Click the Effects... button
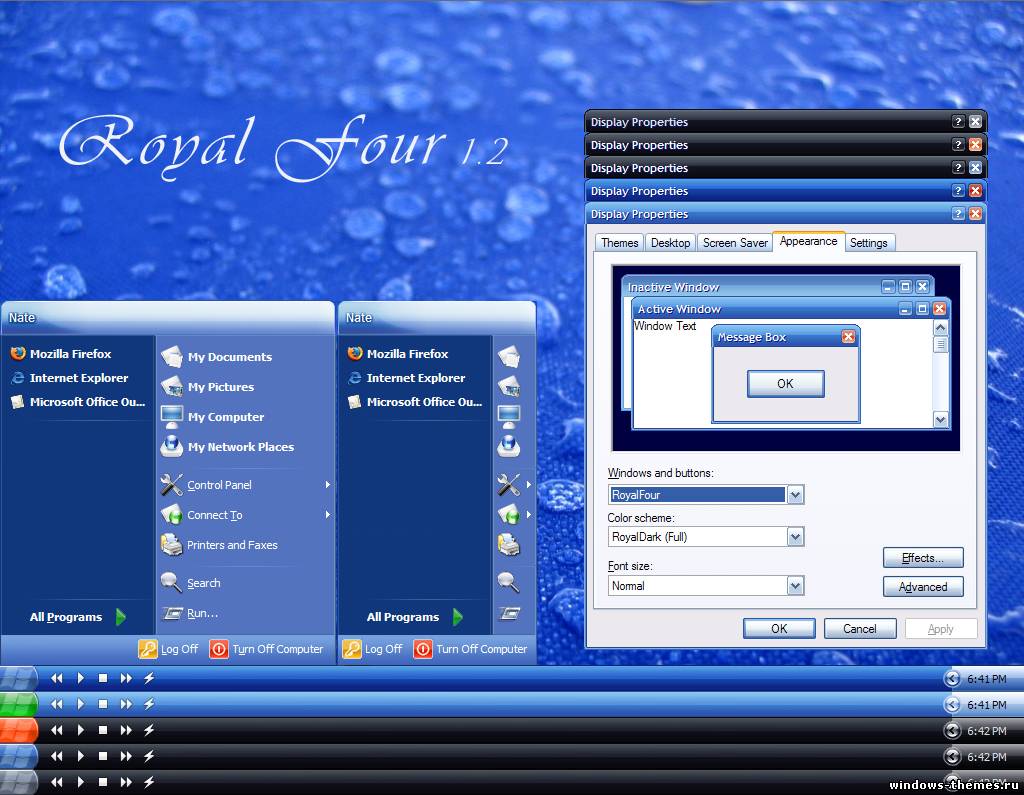 923,558
